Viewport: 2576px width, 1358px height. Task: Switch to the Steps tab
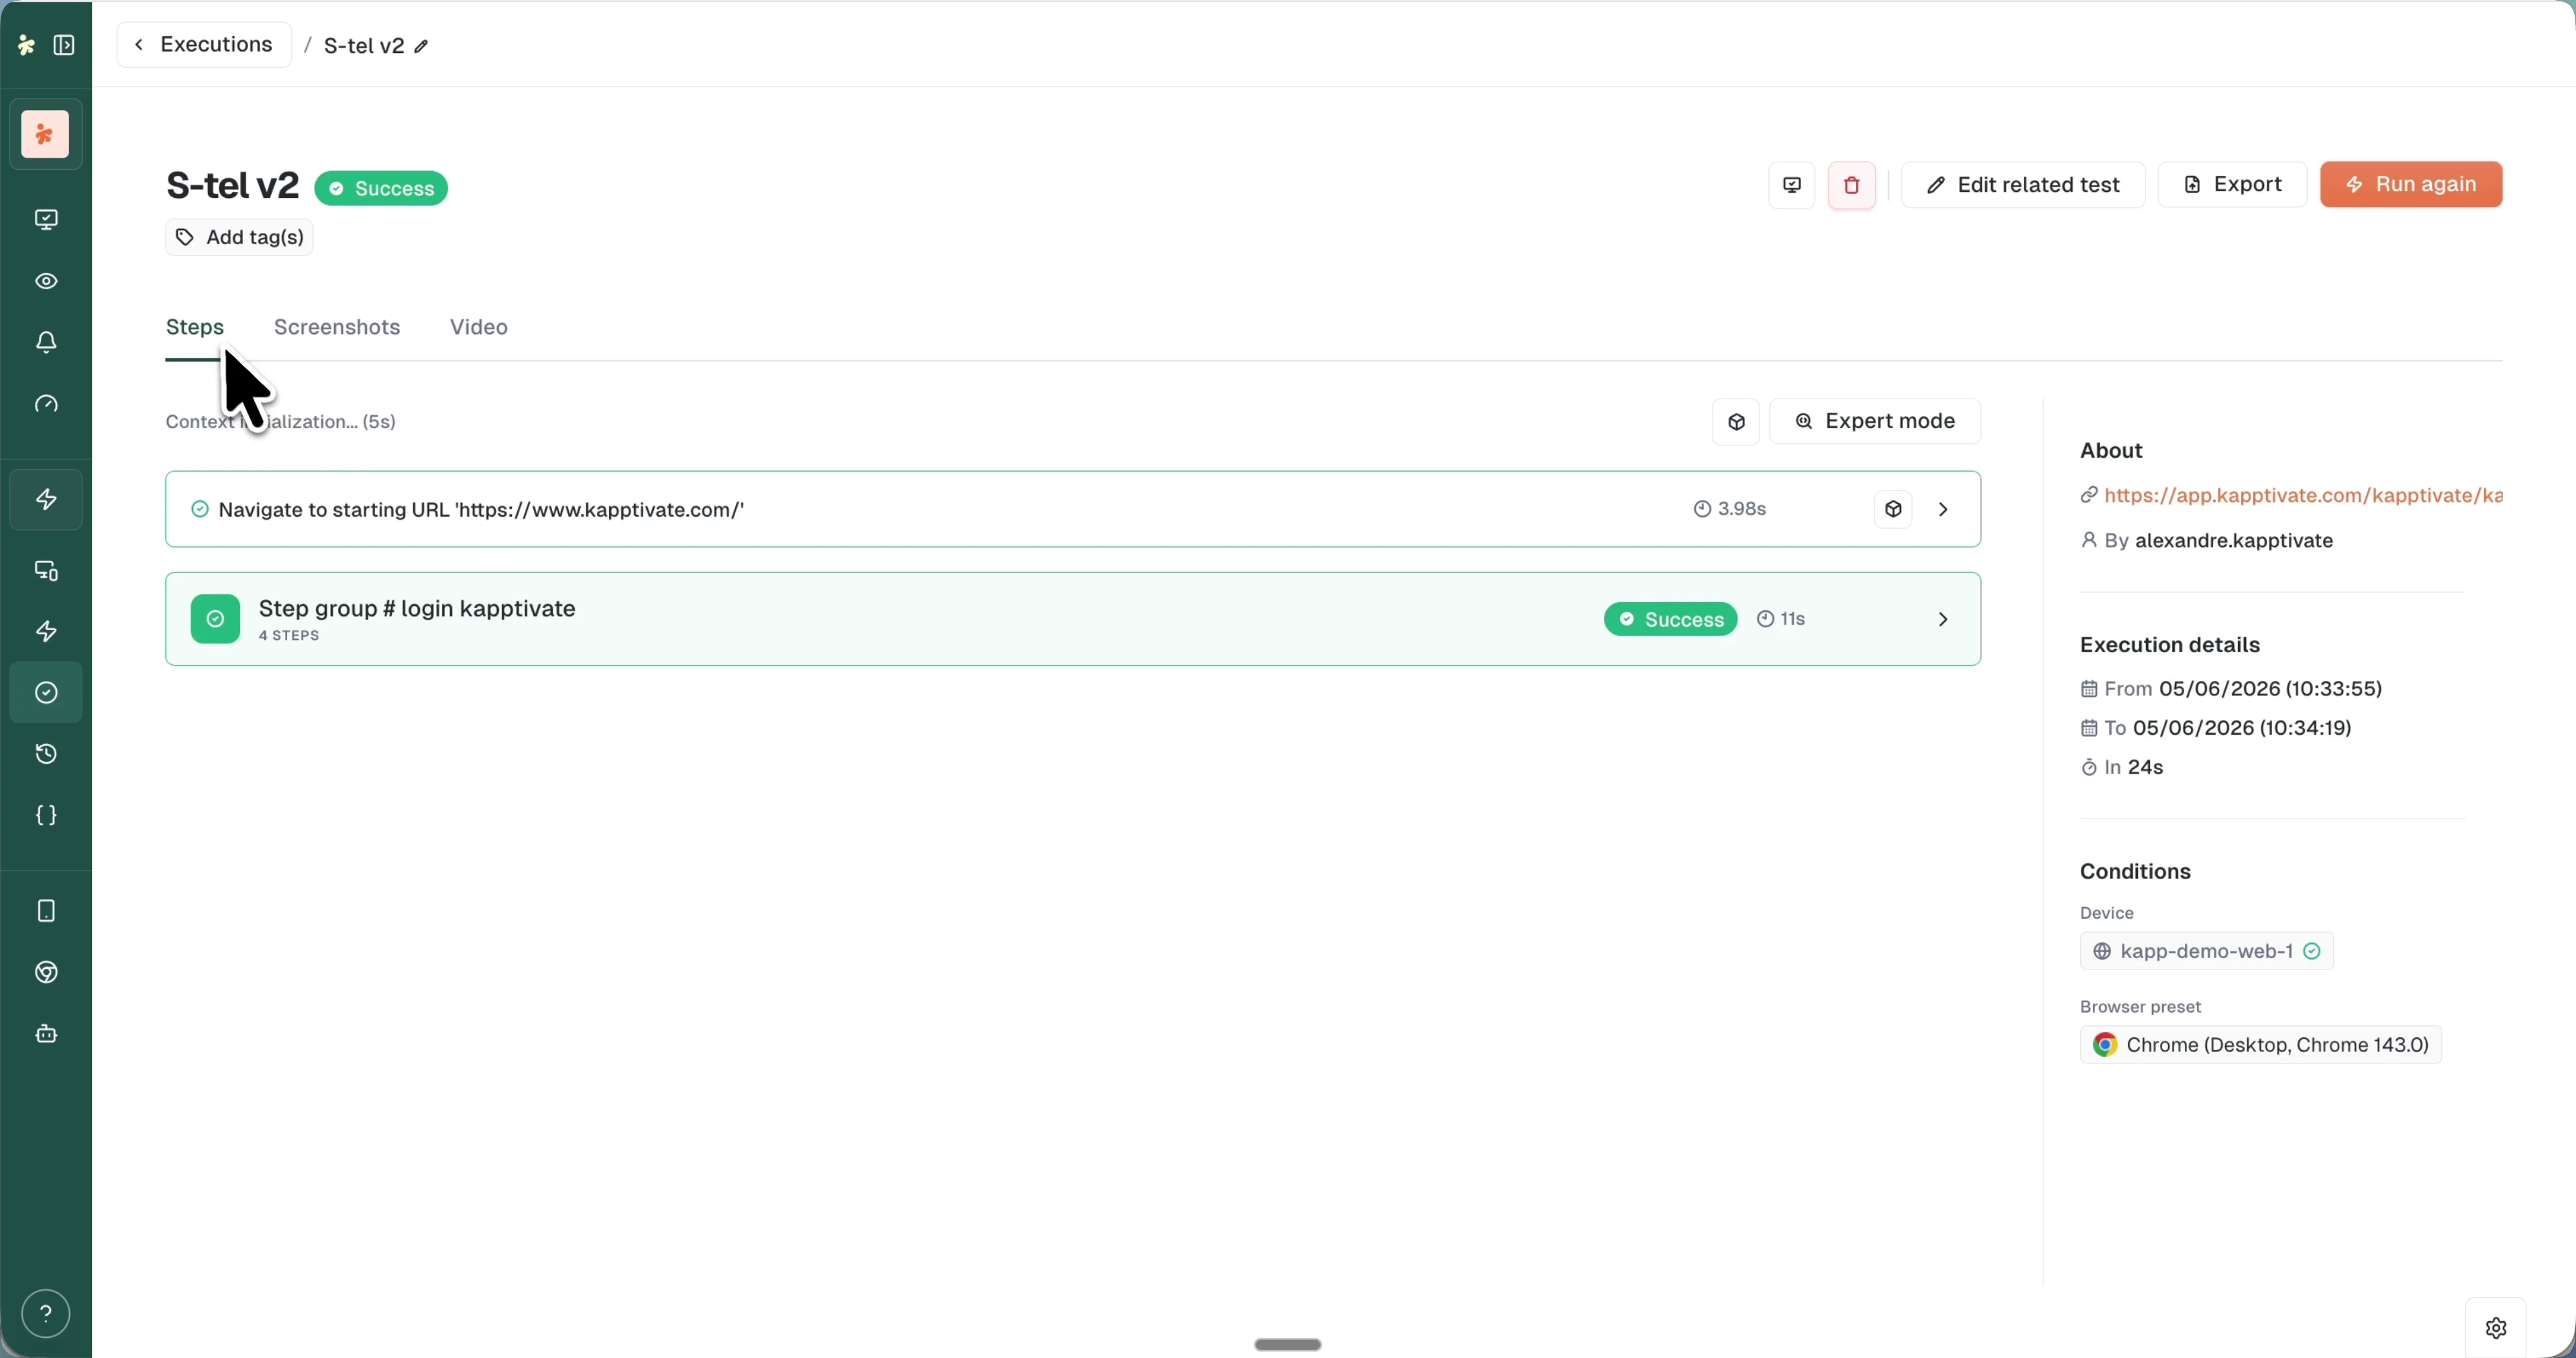195,328
